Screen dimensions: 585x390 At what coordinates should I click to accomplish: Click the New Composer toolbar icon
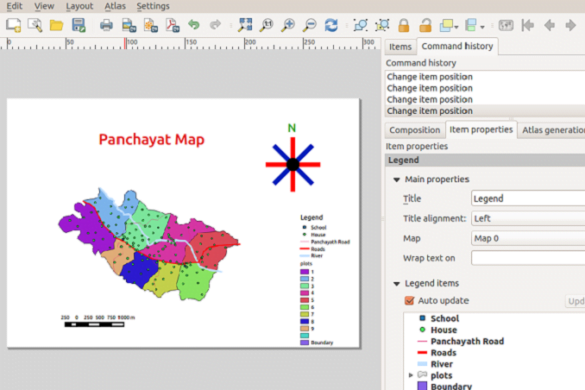click(x=13, y=25)
